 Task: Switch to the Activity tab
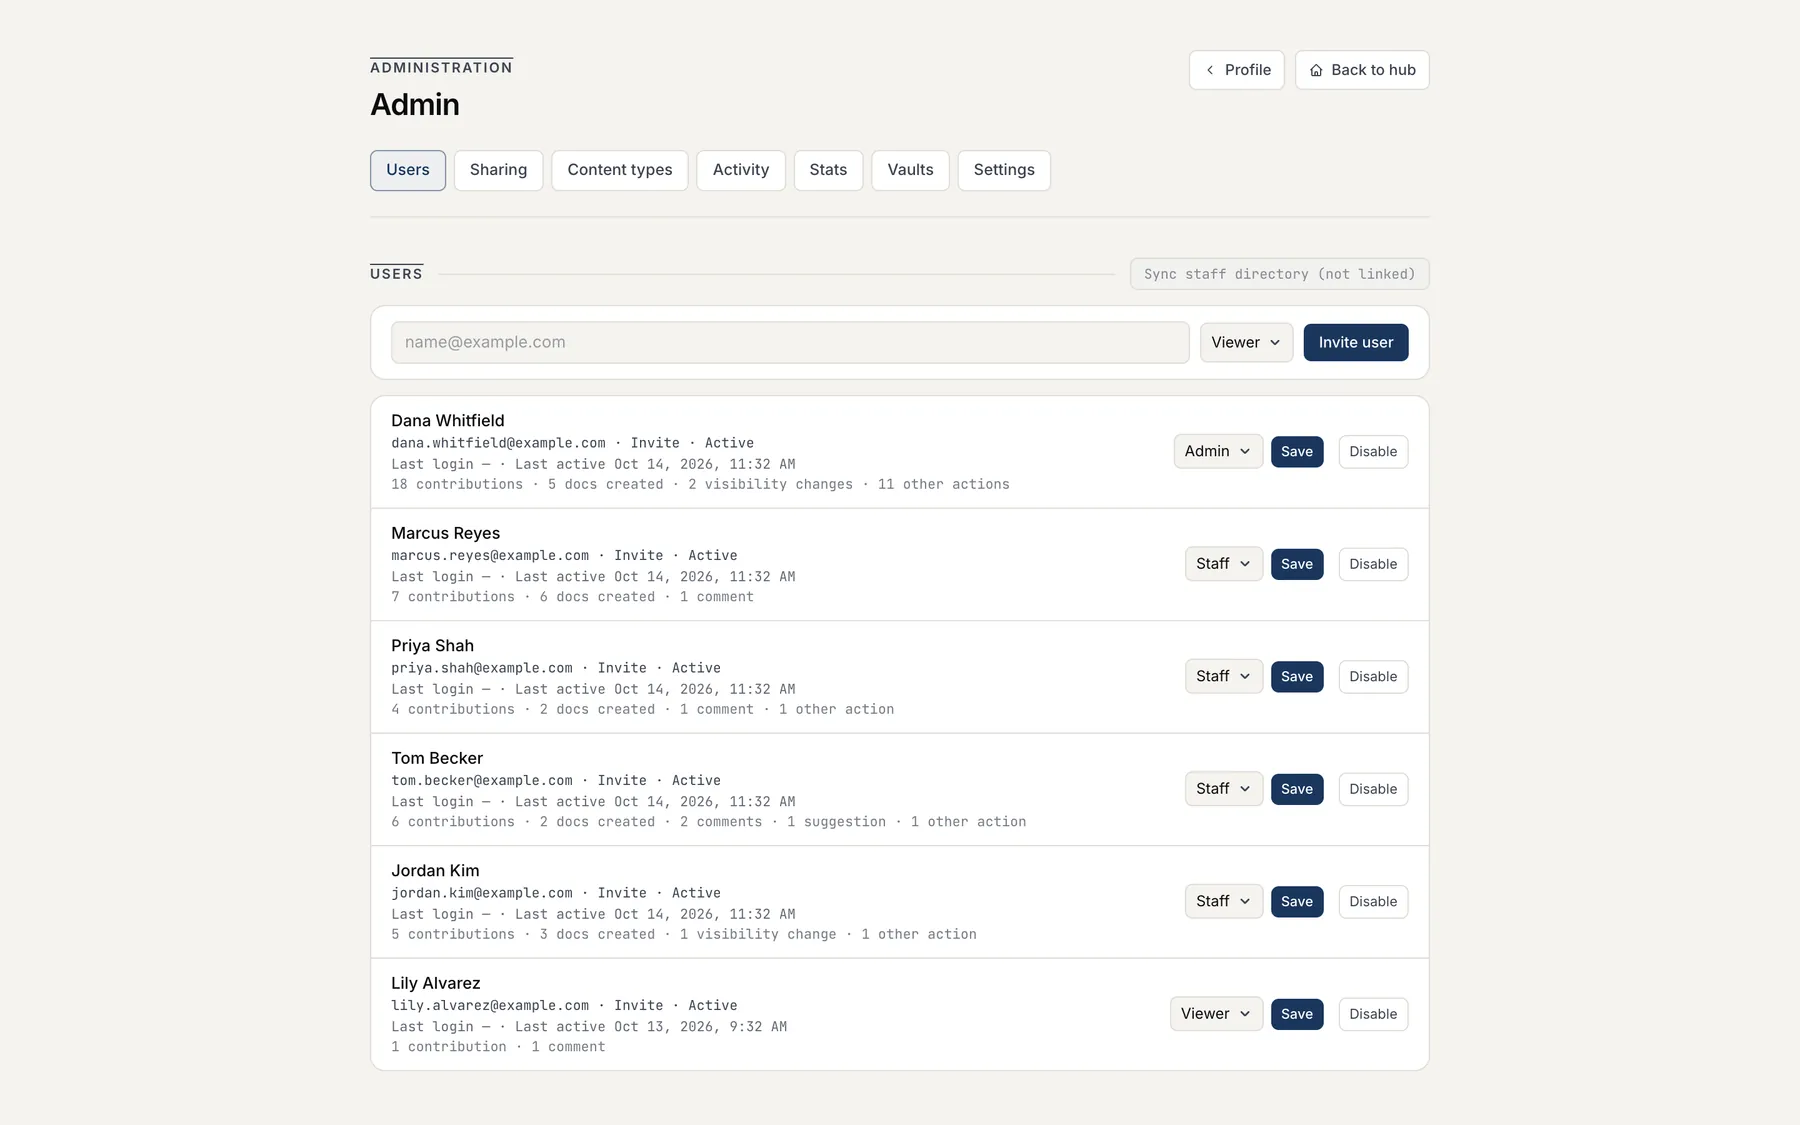pyautogui.click(x=741, y=170)
